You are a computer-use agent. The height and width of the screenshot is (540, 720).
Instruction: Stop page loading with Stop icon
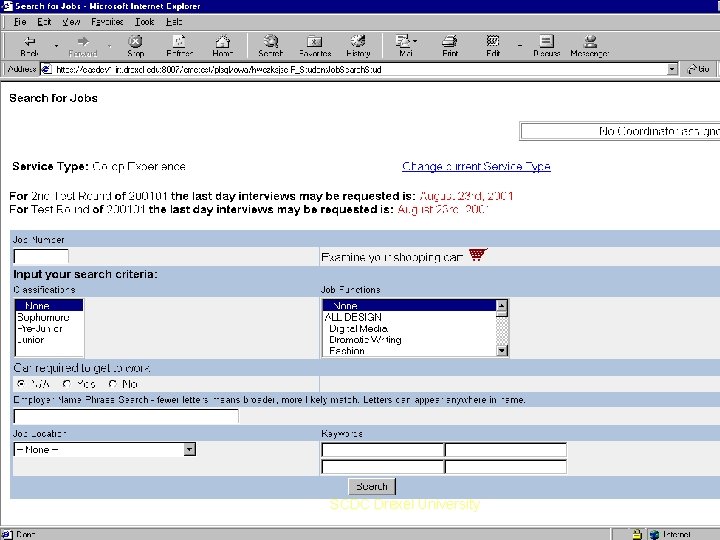pyautogui.click(x=135, y=46)
